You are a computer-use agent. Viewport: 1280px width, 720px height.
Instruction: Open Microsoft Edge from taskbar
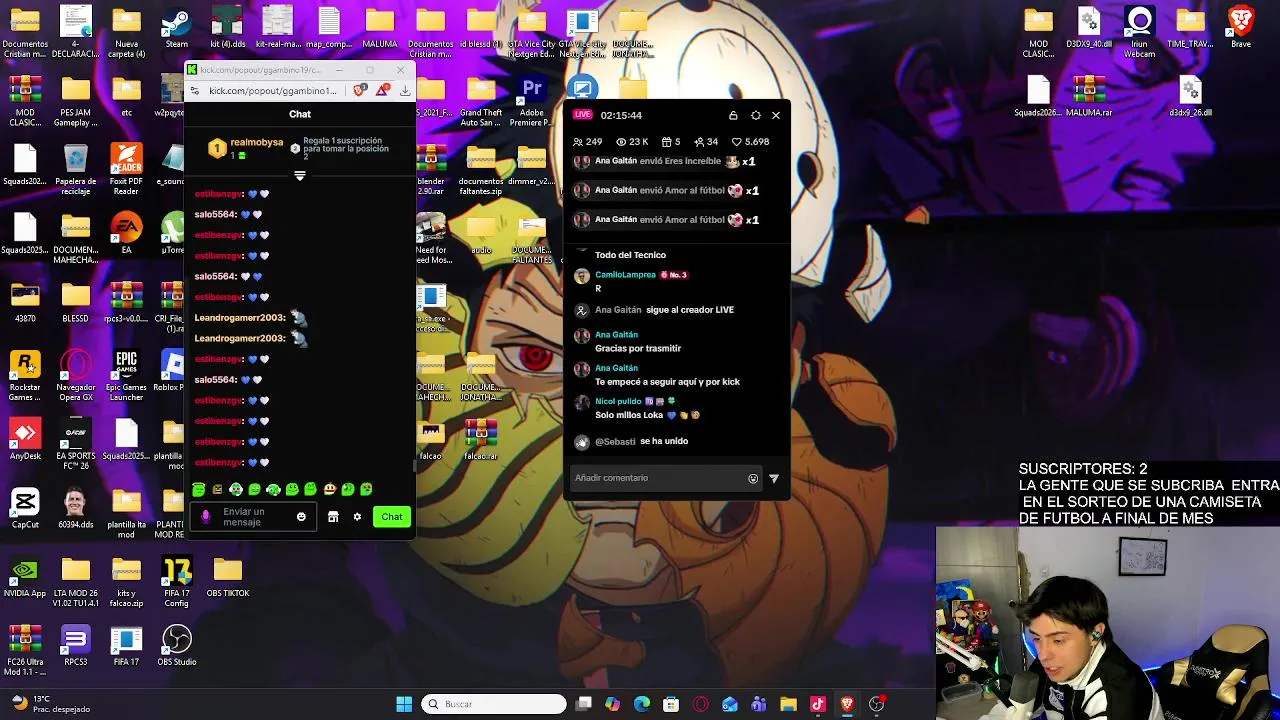[x=642, y=704]
